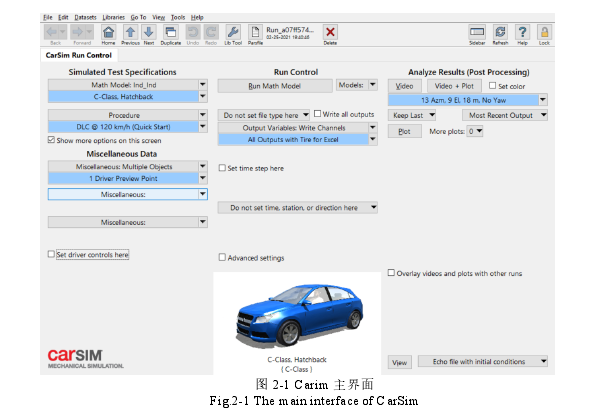Open the Edit menu
This screenshot has width=597, height=415.
pos(63,17)
